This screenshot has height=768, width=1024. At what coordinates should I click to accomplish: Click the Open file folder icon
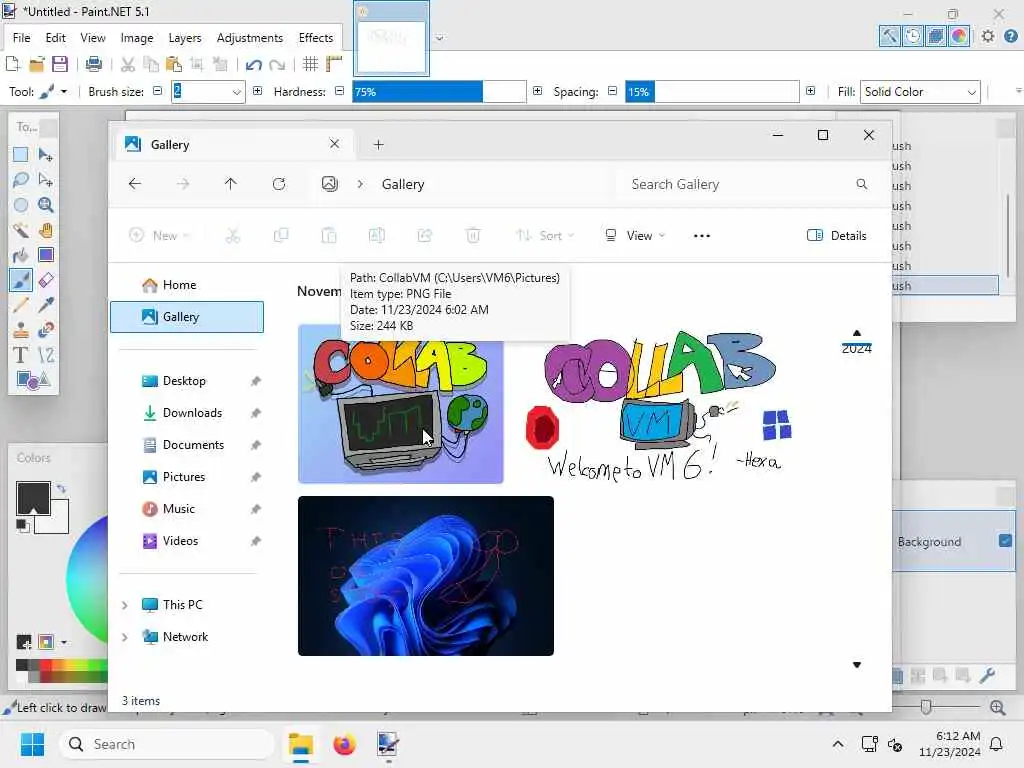(37, 64)
